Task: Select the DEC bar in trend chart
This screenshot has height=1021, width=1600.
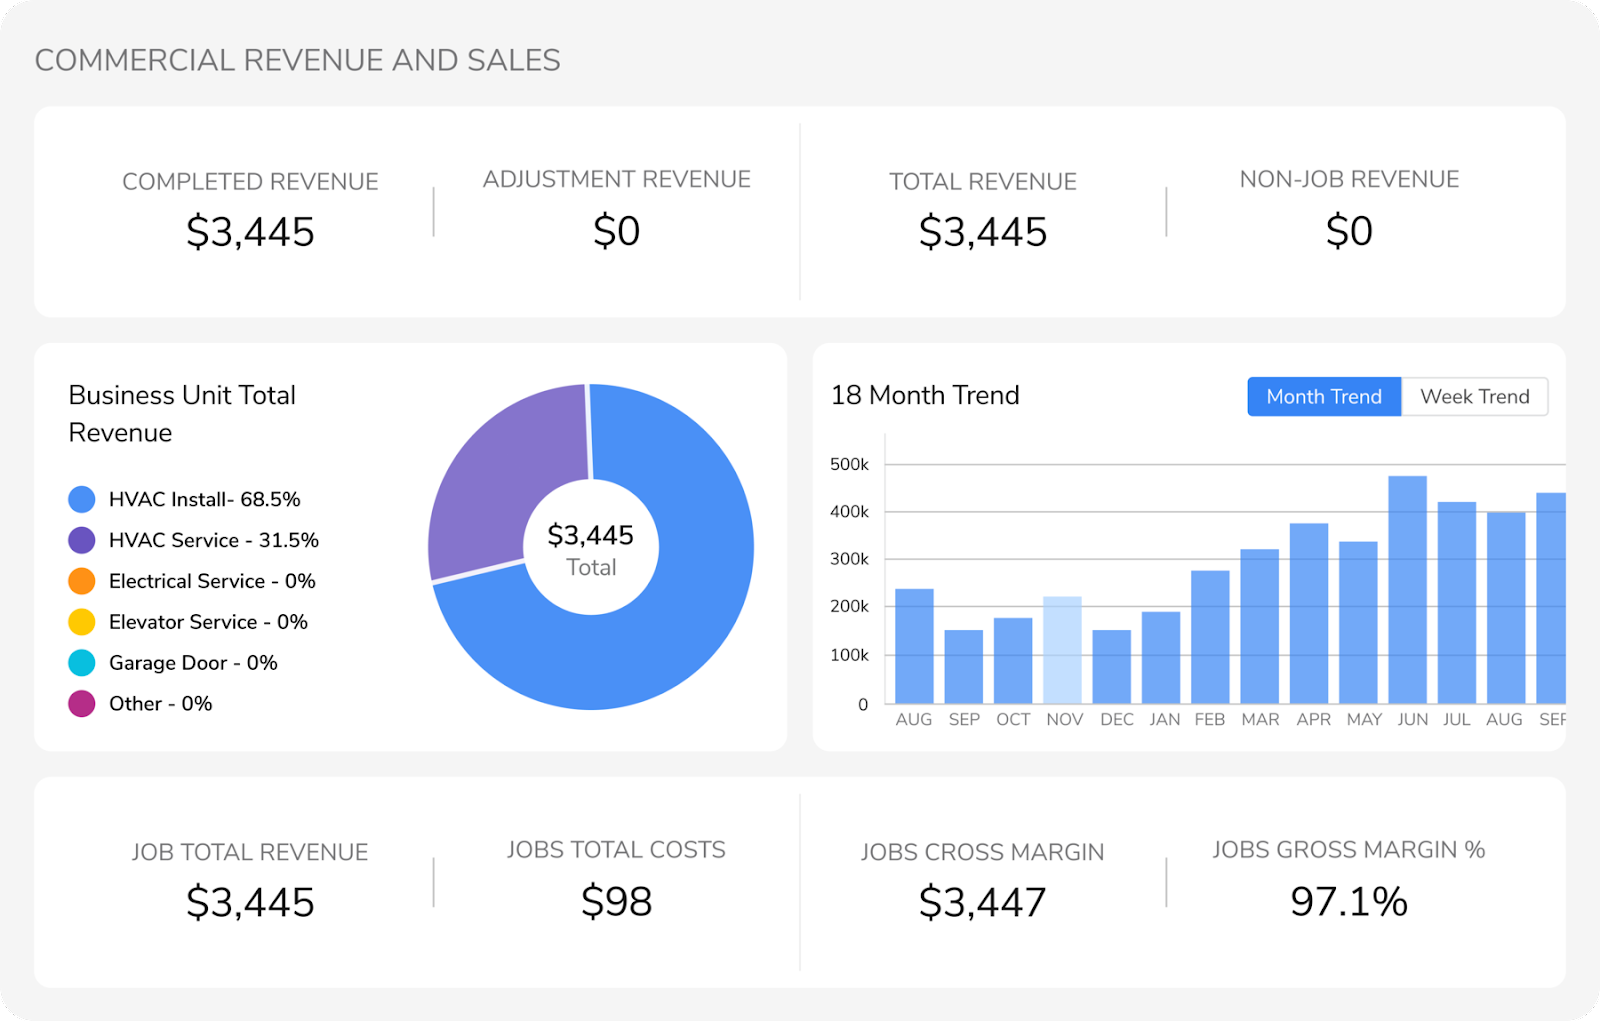Action: coord(1111,666)
